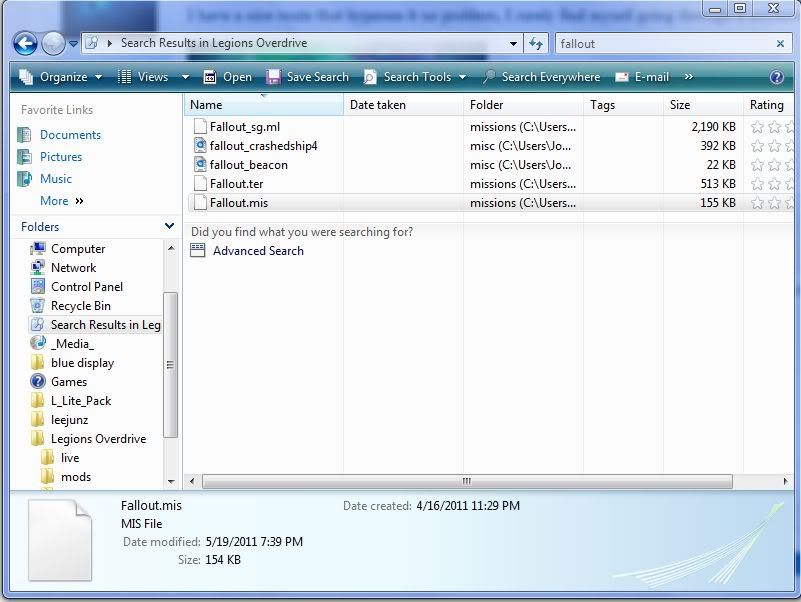
Task: Click the horizontal scrollbar in file list
Action: pos(467,481)
